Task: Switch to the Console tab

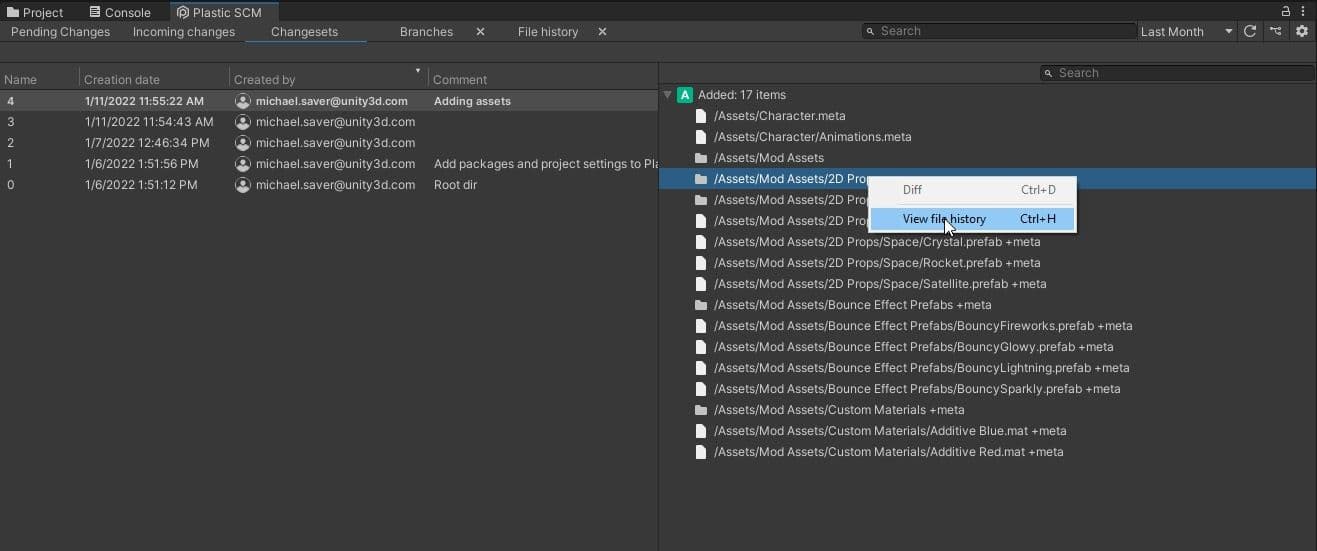Action: [x=120, y=12]
